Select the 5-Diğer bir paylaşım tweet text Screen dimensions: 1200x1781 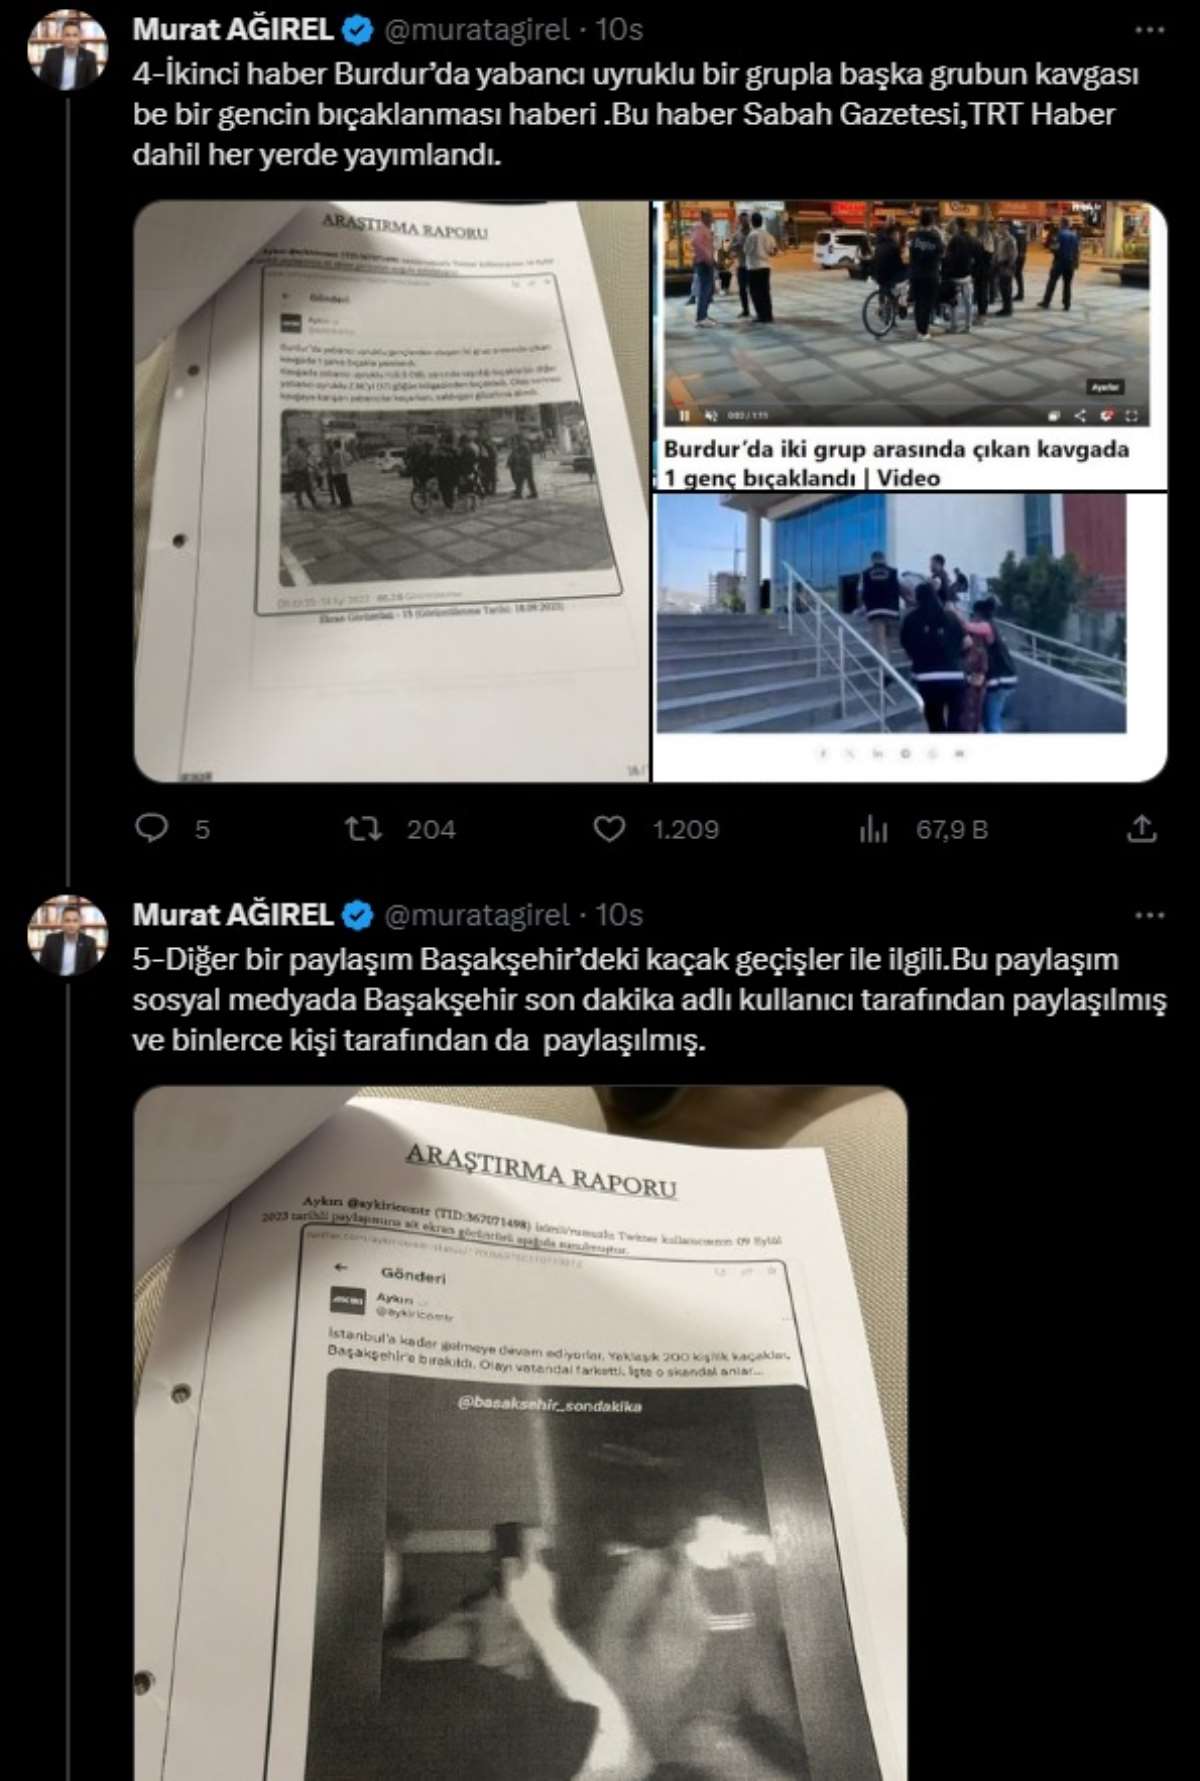pos(649,999)
